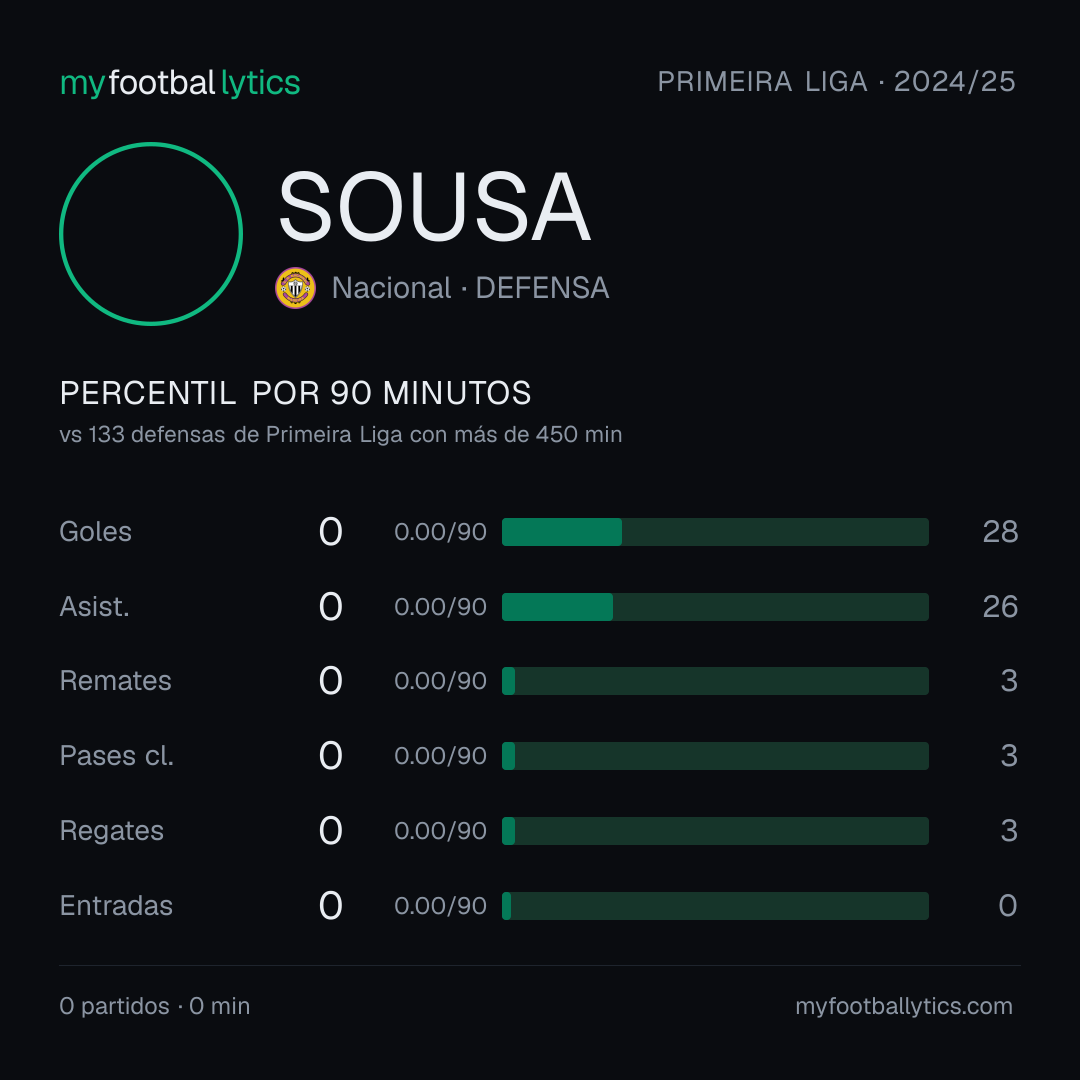Click the Nacional · DEFENSA text
Image resolution: width=1080 pixels, height=1080 pixels.
470,288
